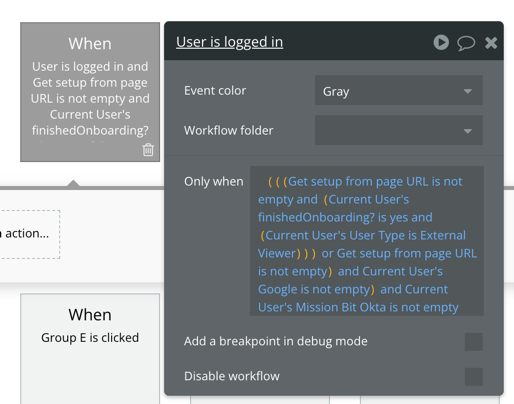
Task: Click the Workflow folder label
Action: click(229, 130)
